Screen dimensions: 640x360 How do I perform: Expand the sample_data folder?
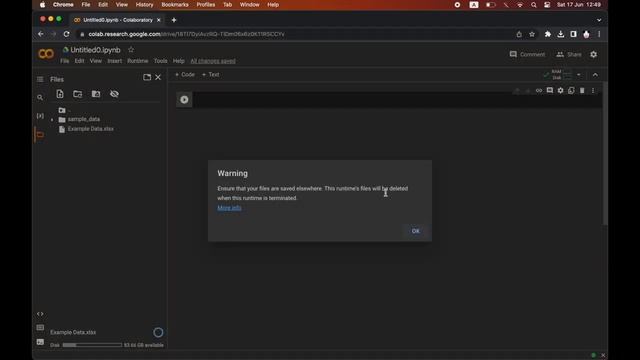pos(52,120)
